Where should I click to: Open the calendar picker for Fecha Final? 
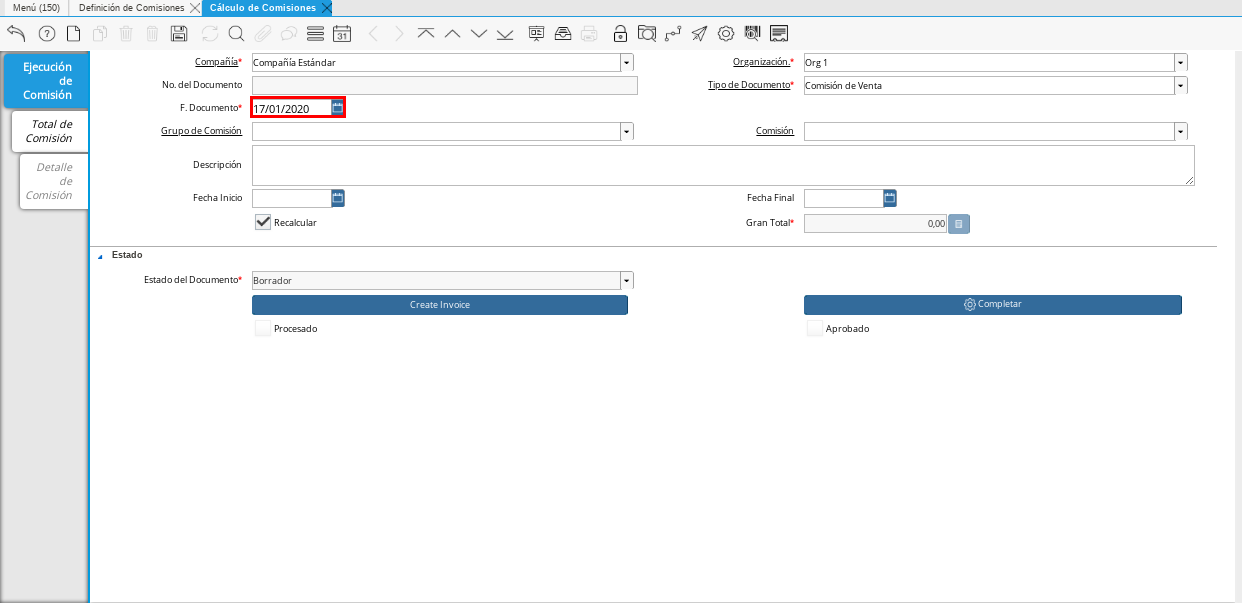coord(890,198)
